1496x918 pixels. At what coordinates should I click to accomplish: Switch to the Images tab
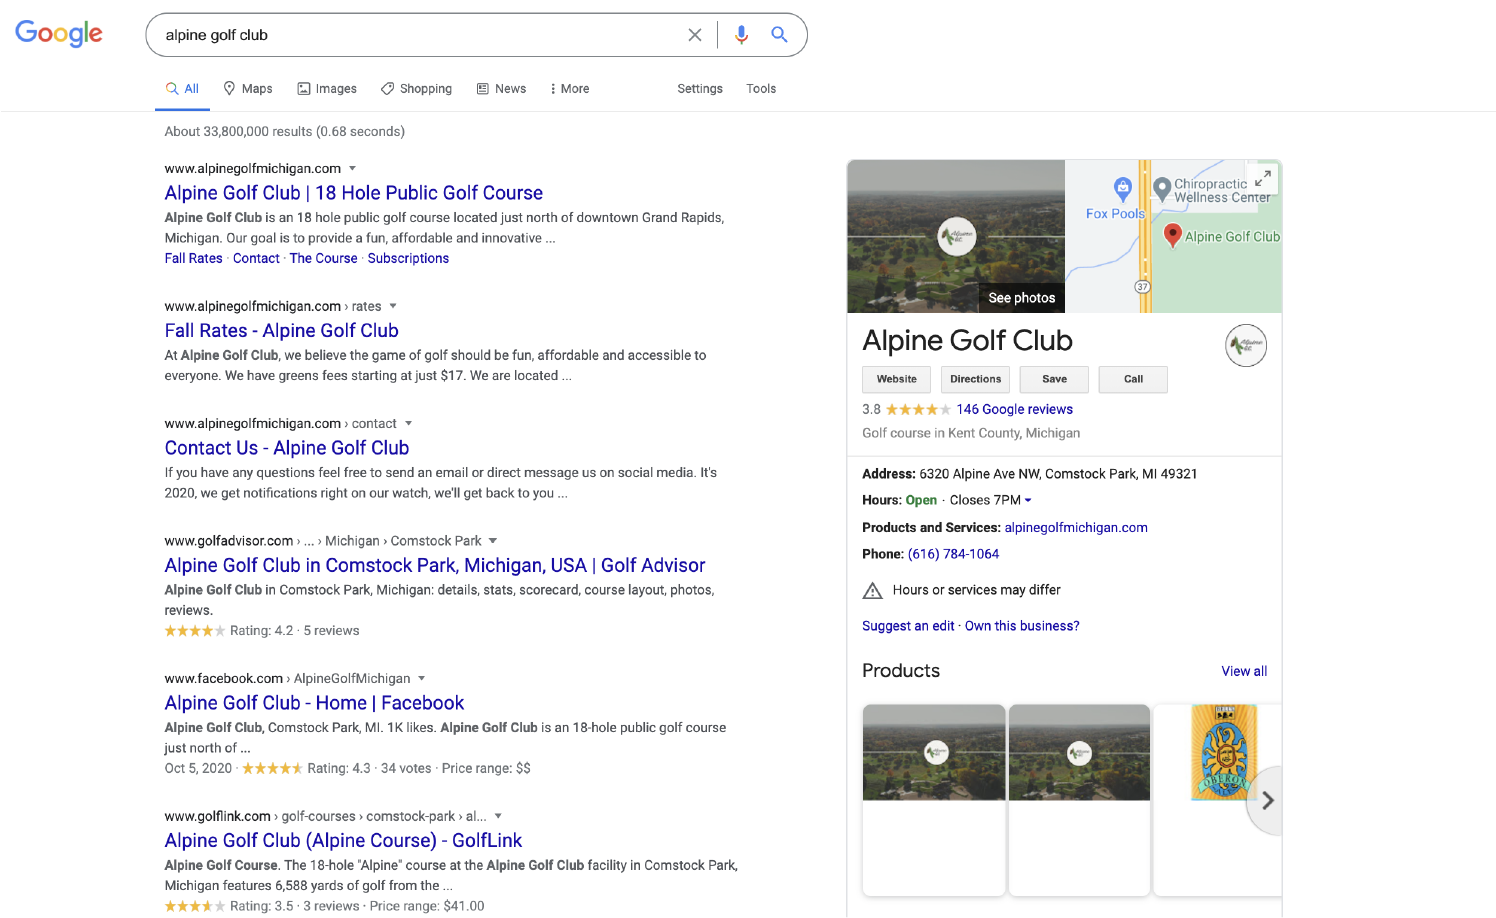(x=327, y=89)
